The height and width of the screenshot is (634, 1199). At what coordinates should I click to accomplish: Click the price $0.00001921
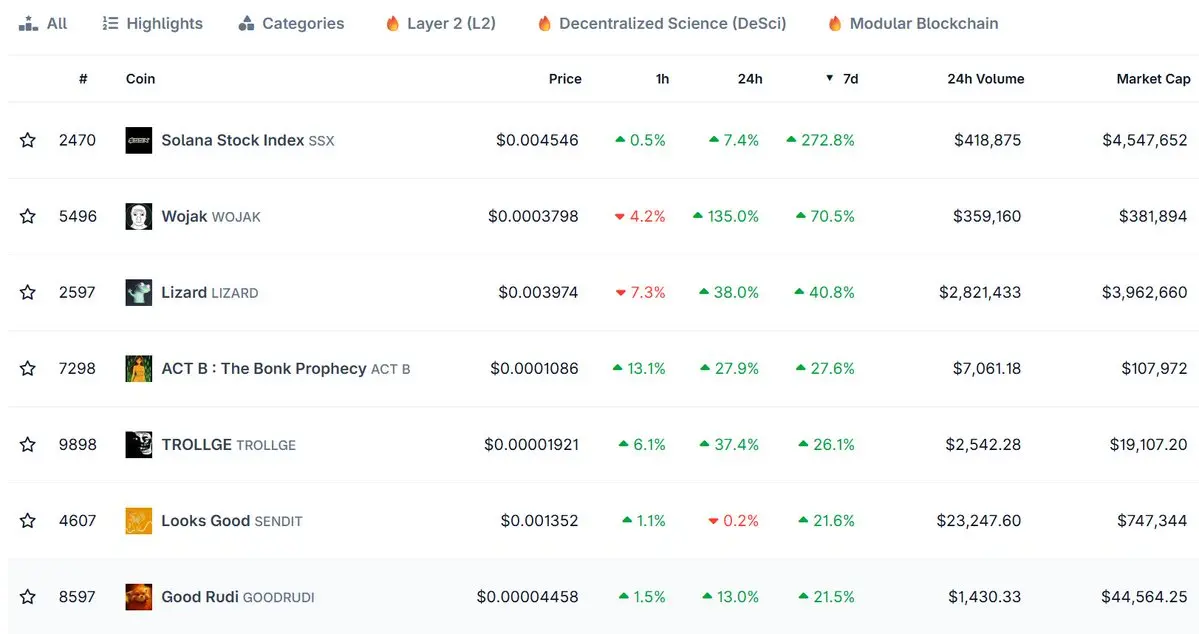tap(531, 444)
